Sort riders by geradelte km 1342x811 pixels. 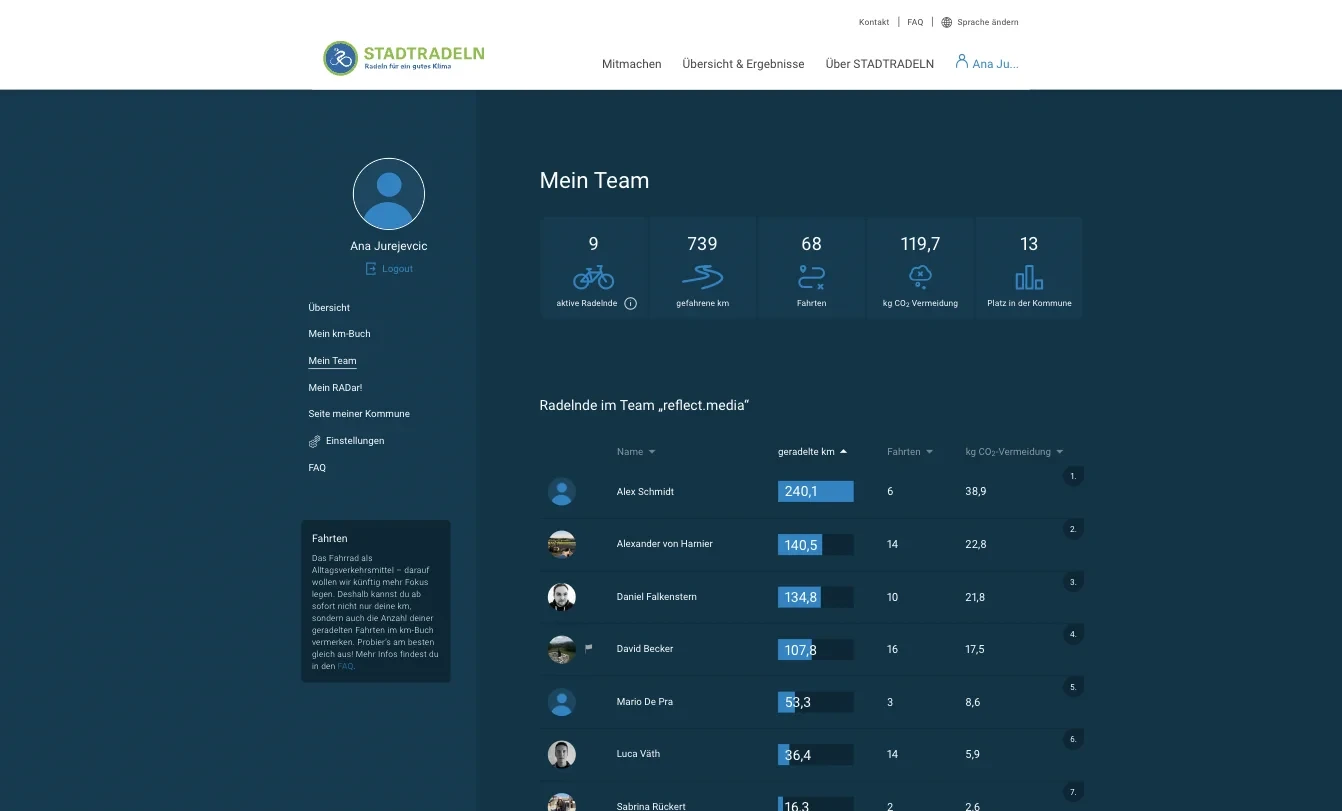tap(812, 452)
